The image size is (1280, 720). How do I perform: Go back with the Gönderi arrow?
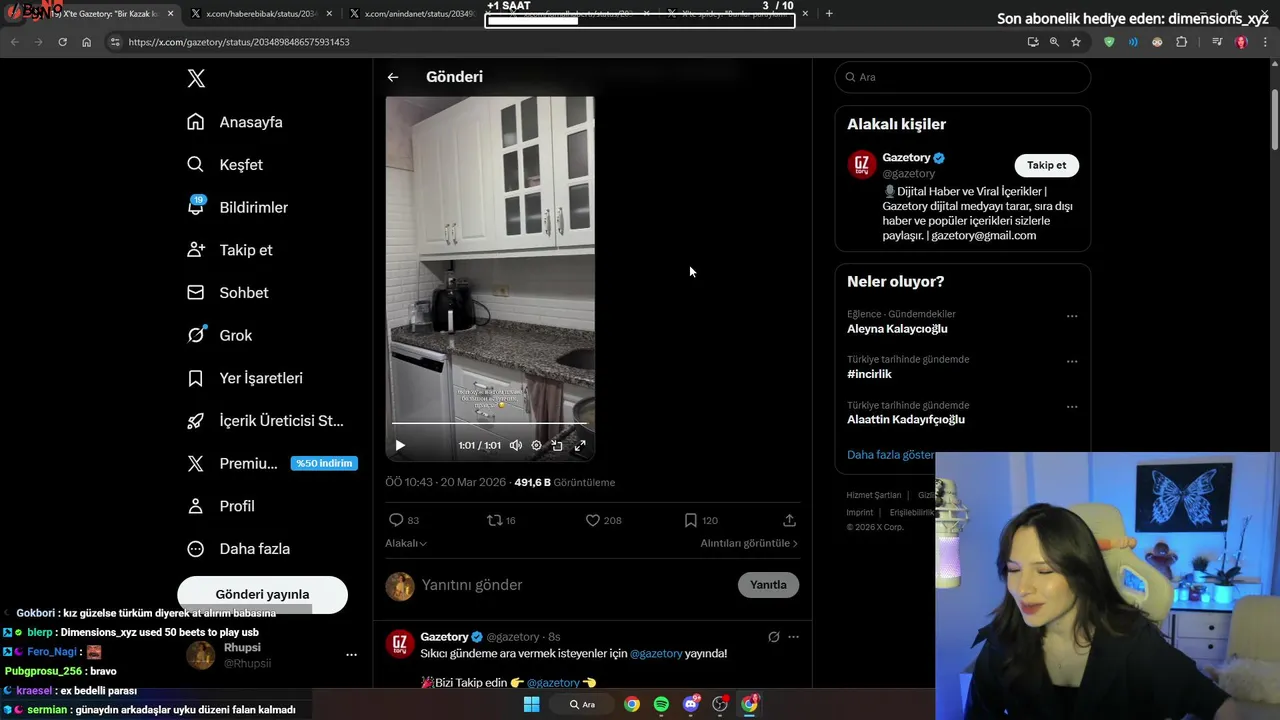click(393, 77)
